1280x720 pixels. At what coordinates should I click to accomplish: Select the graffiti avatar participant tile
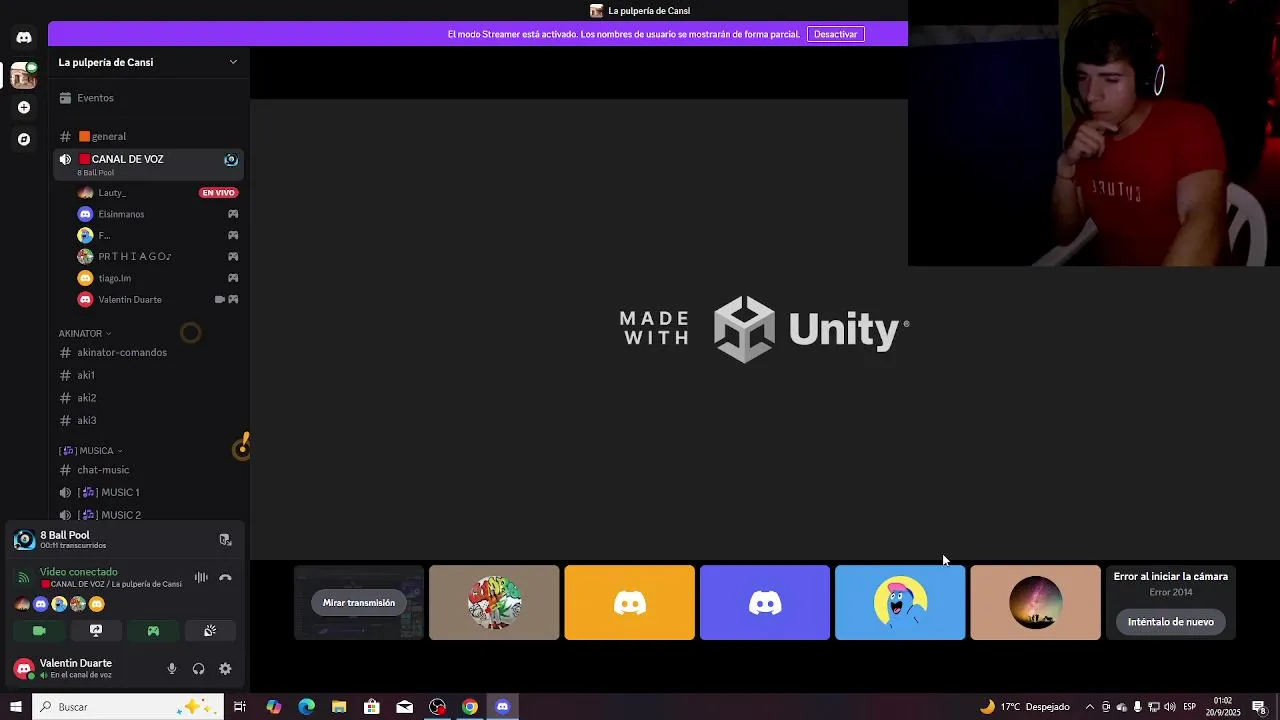494,603
